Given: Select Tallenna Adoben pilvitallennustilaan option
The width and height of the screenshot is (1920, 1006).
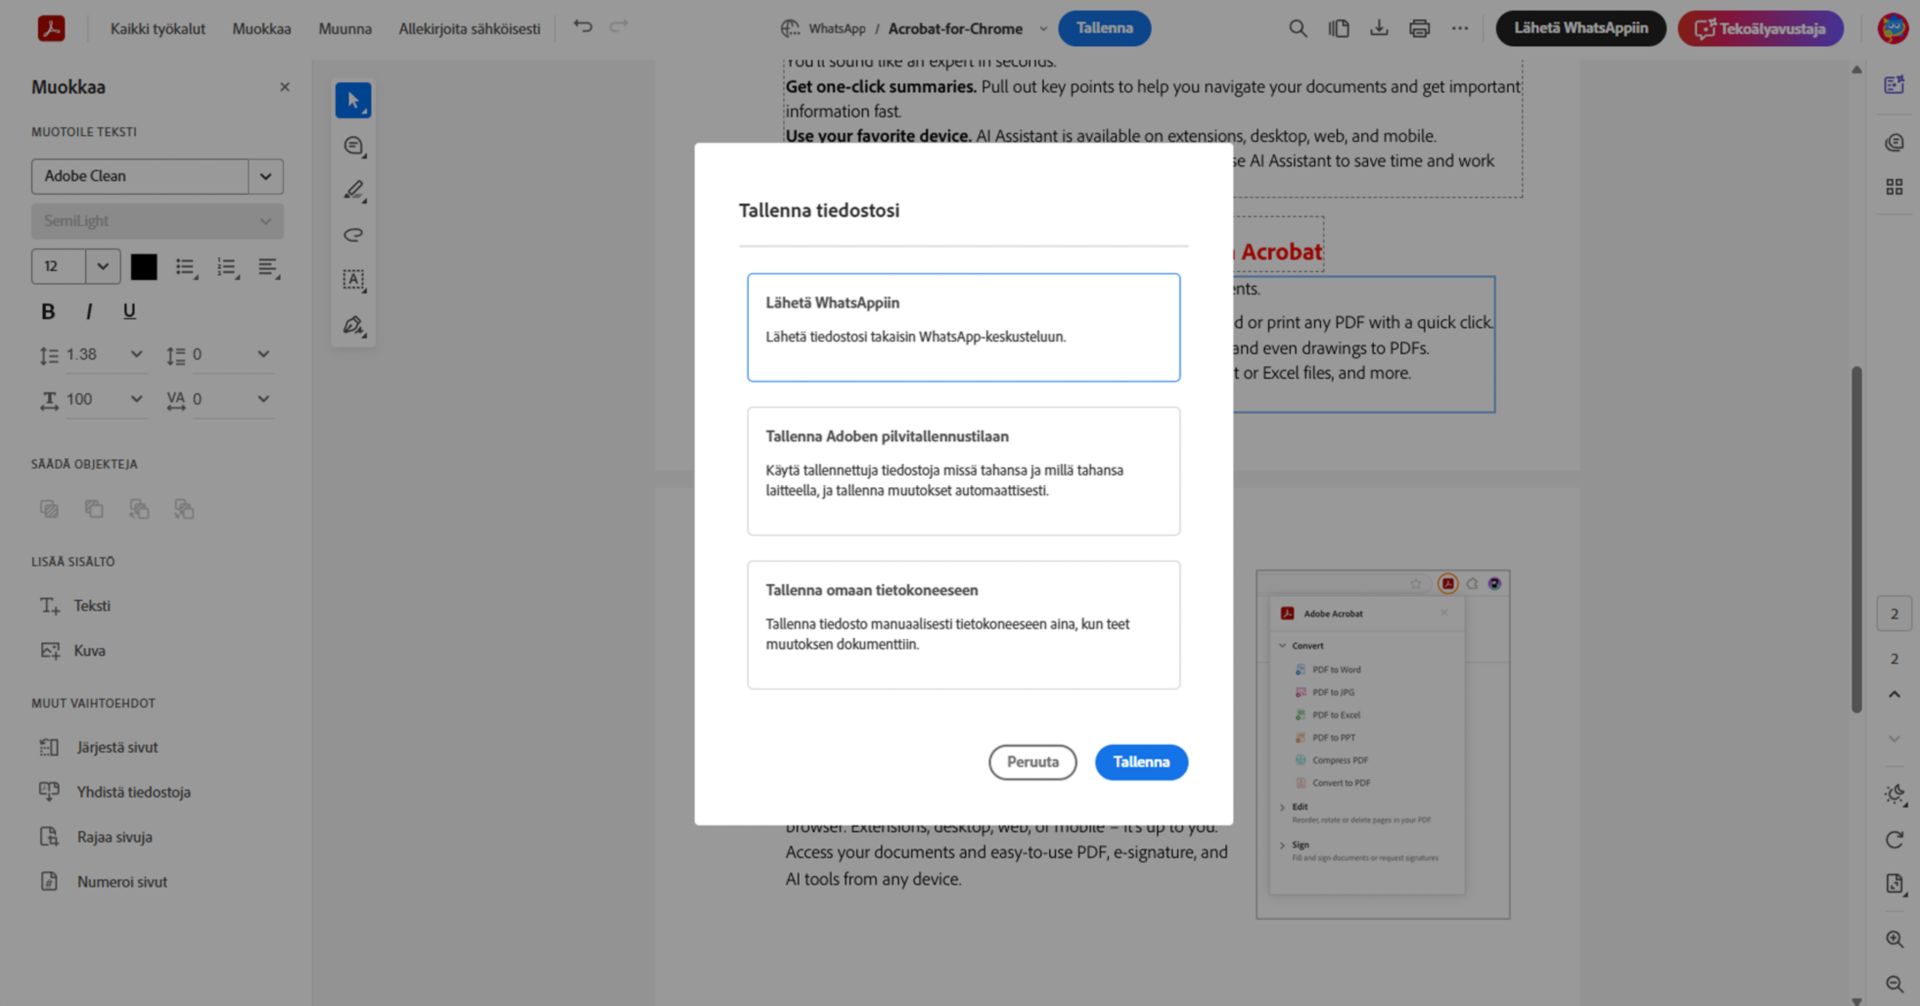Looking at the screenshot, I should (x=963, y=471).
